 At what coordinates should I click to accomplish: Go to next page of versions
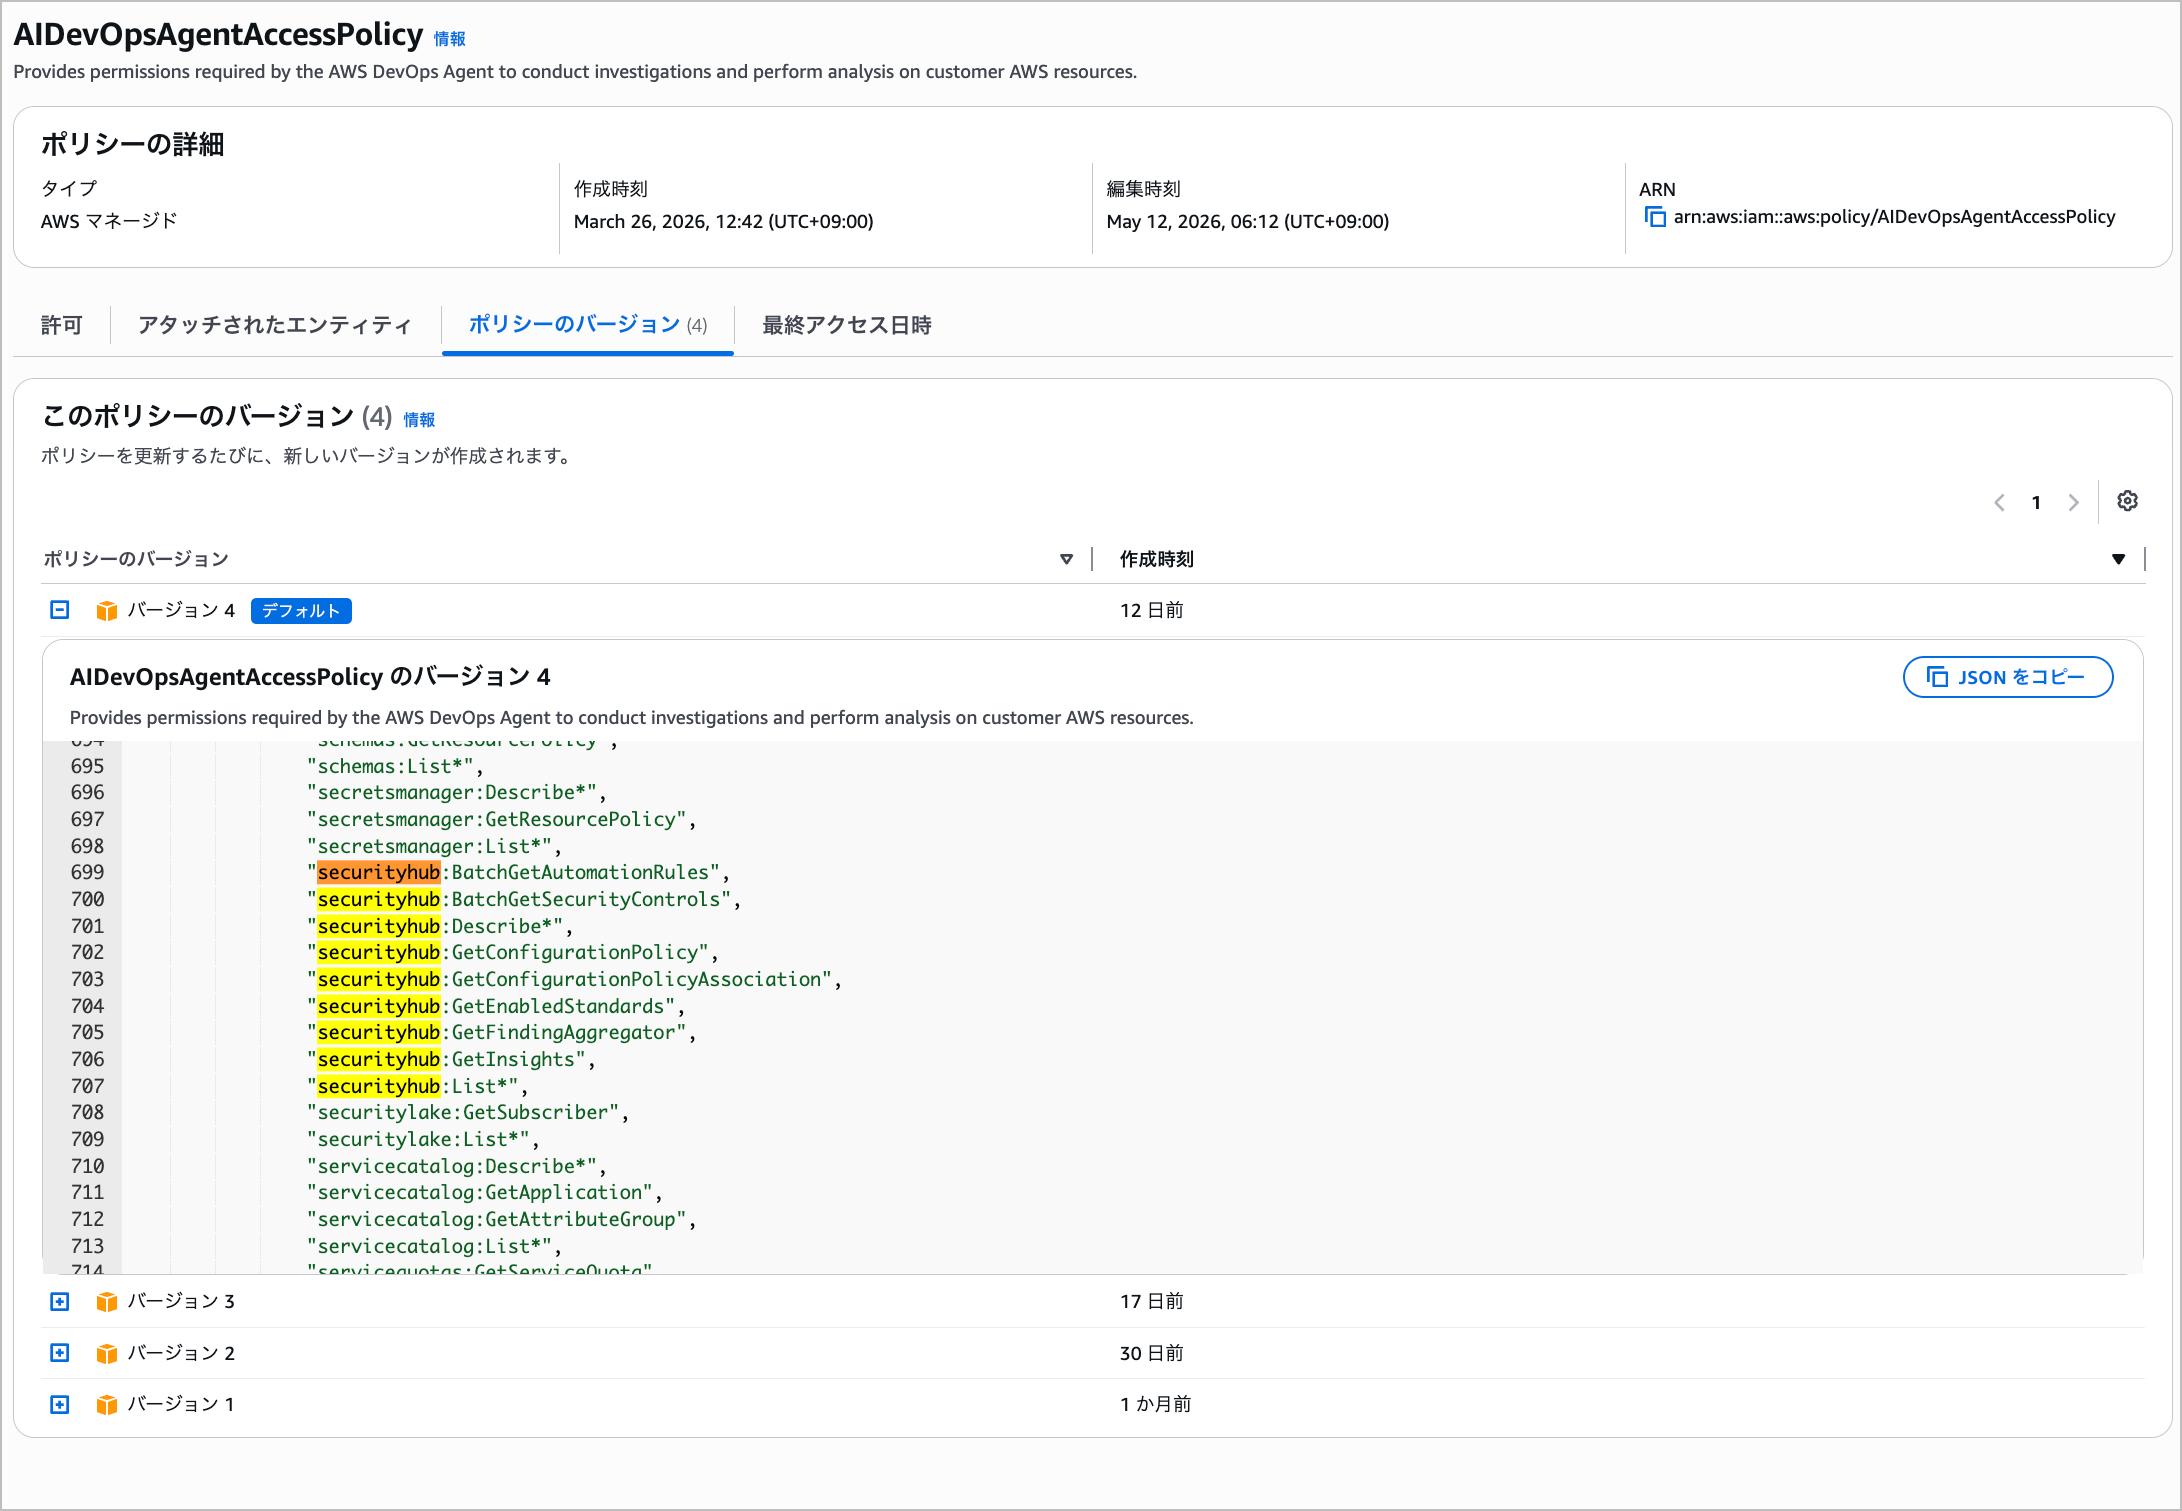pyautogui.click(x=2073, y=502)
